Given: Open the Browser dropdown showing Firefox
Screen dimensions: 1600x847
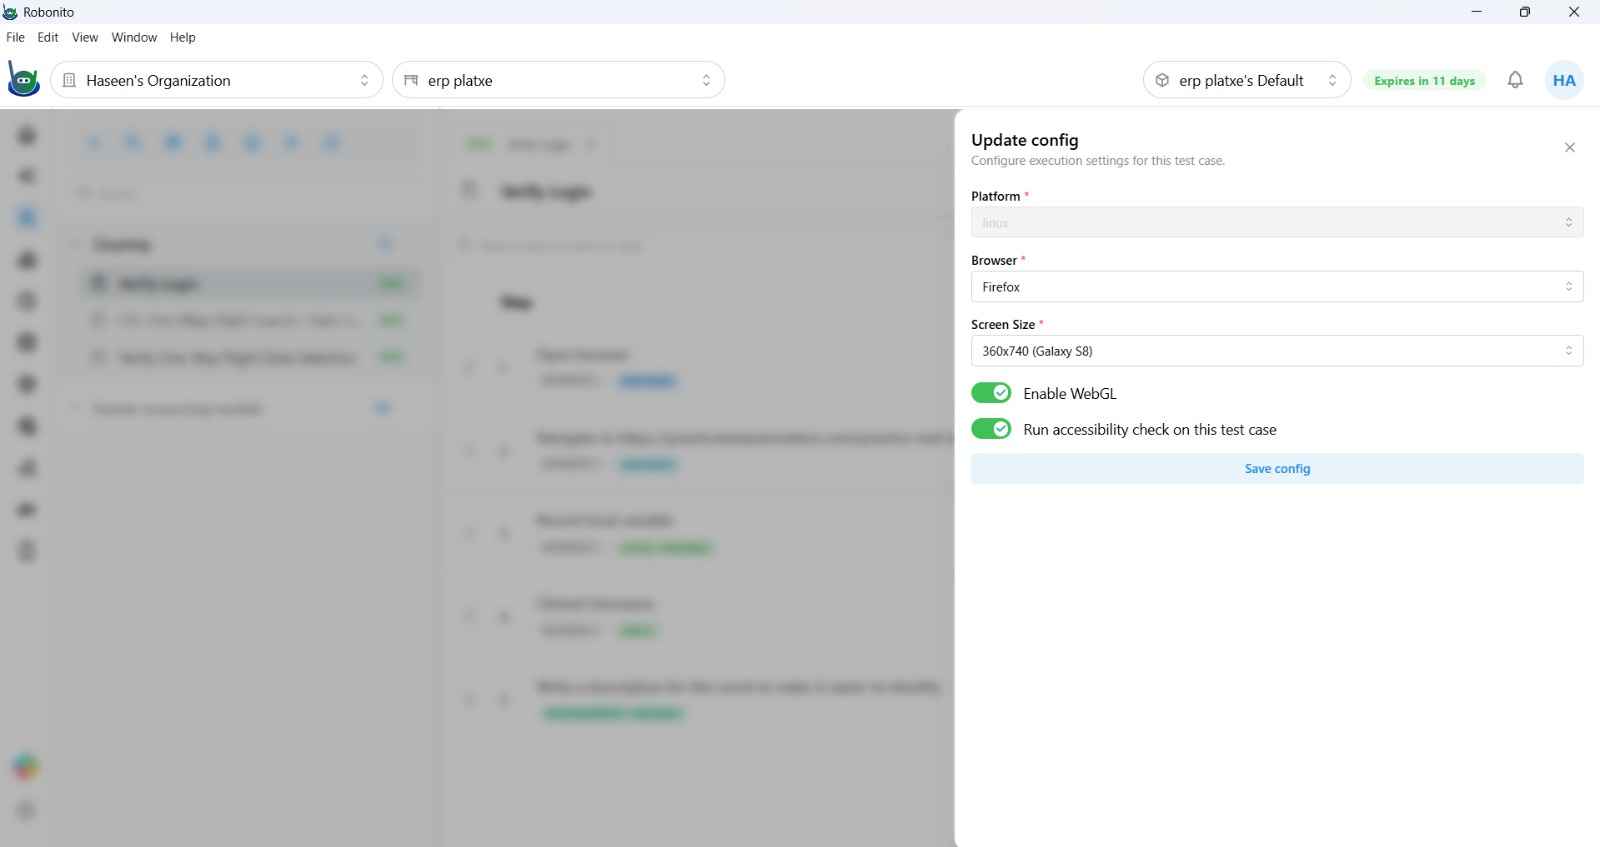Looking at the screenshot, I should (1277, 286).
